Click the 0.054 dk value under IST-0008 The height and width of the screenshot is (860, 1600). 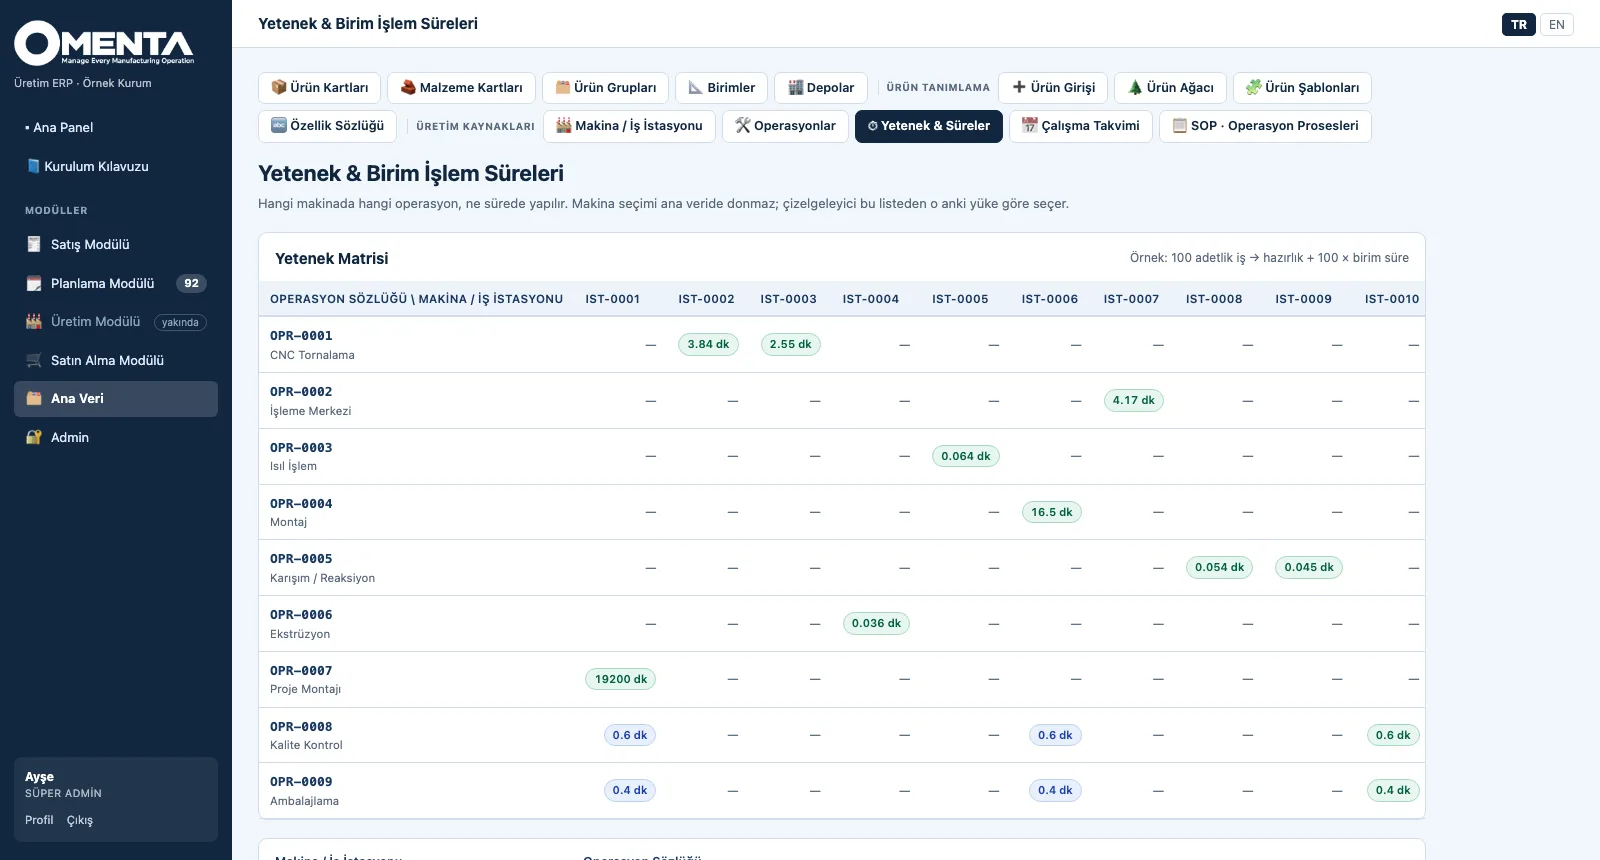click(x=1220, y=568)
